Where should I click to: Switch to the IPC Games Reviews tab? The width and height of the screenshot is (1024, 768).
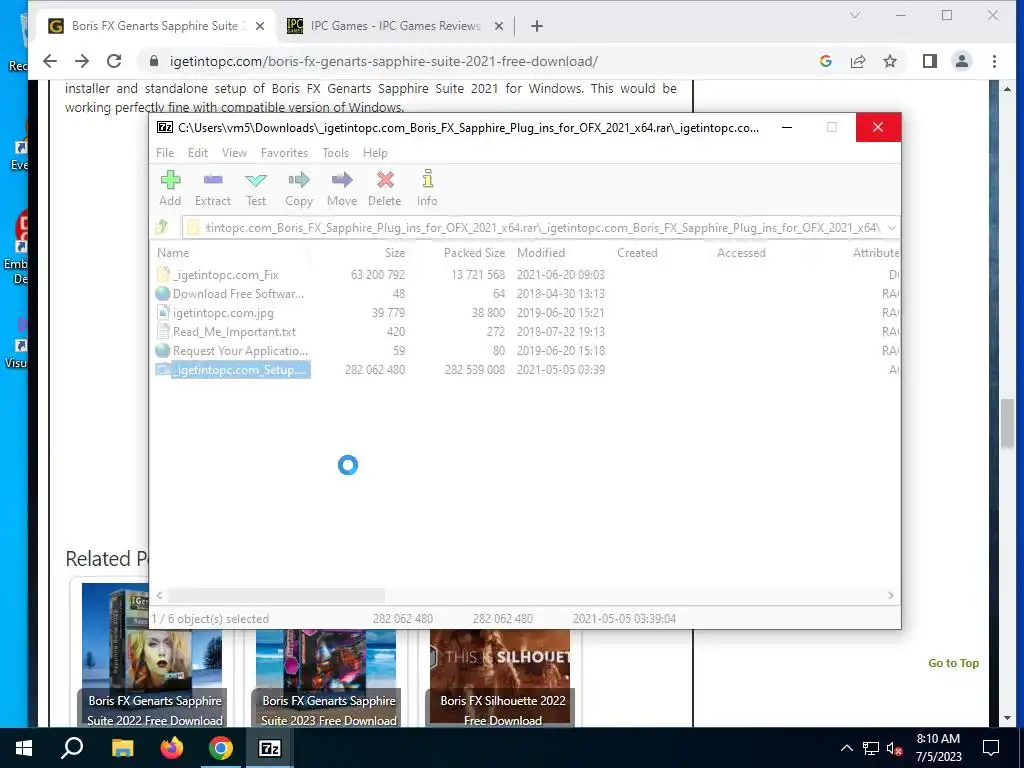coord(394,26)
